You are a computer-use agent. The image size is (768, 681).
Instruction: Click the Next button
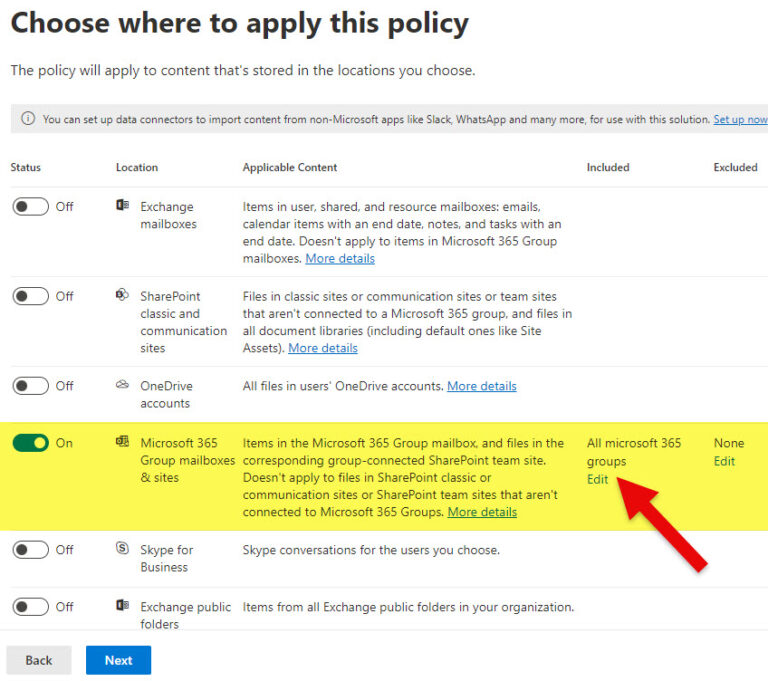point(119,660)
